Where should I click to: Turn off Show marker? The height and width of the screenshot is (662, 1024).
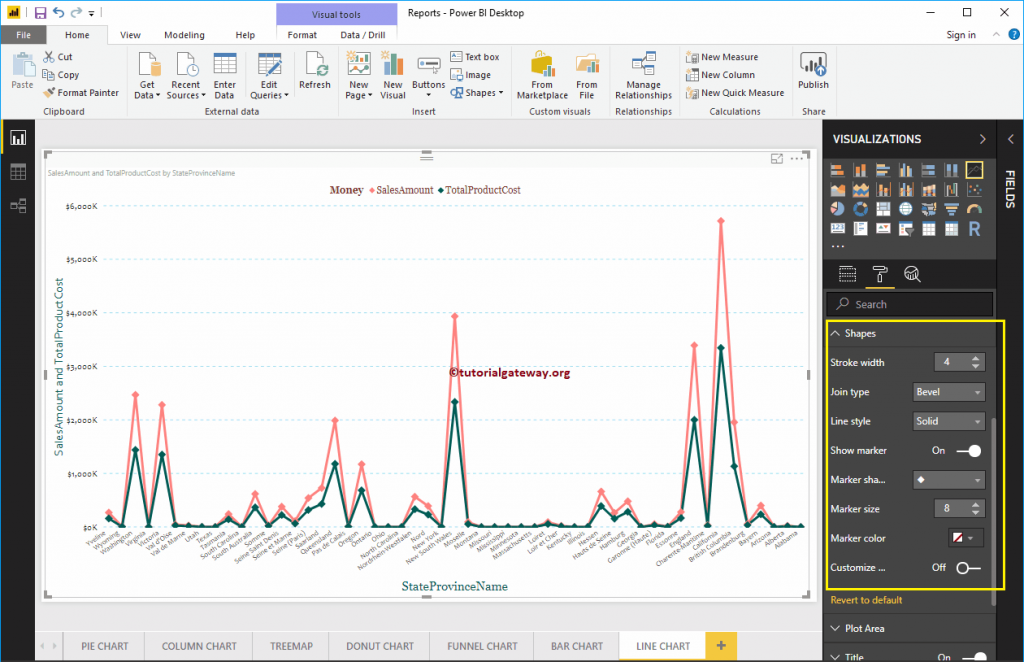tap(966, 451)
